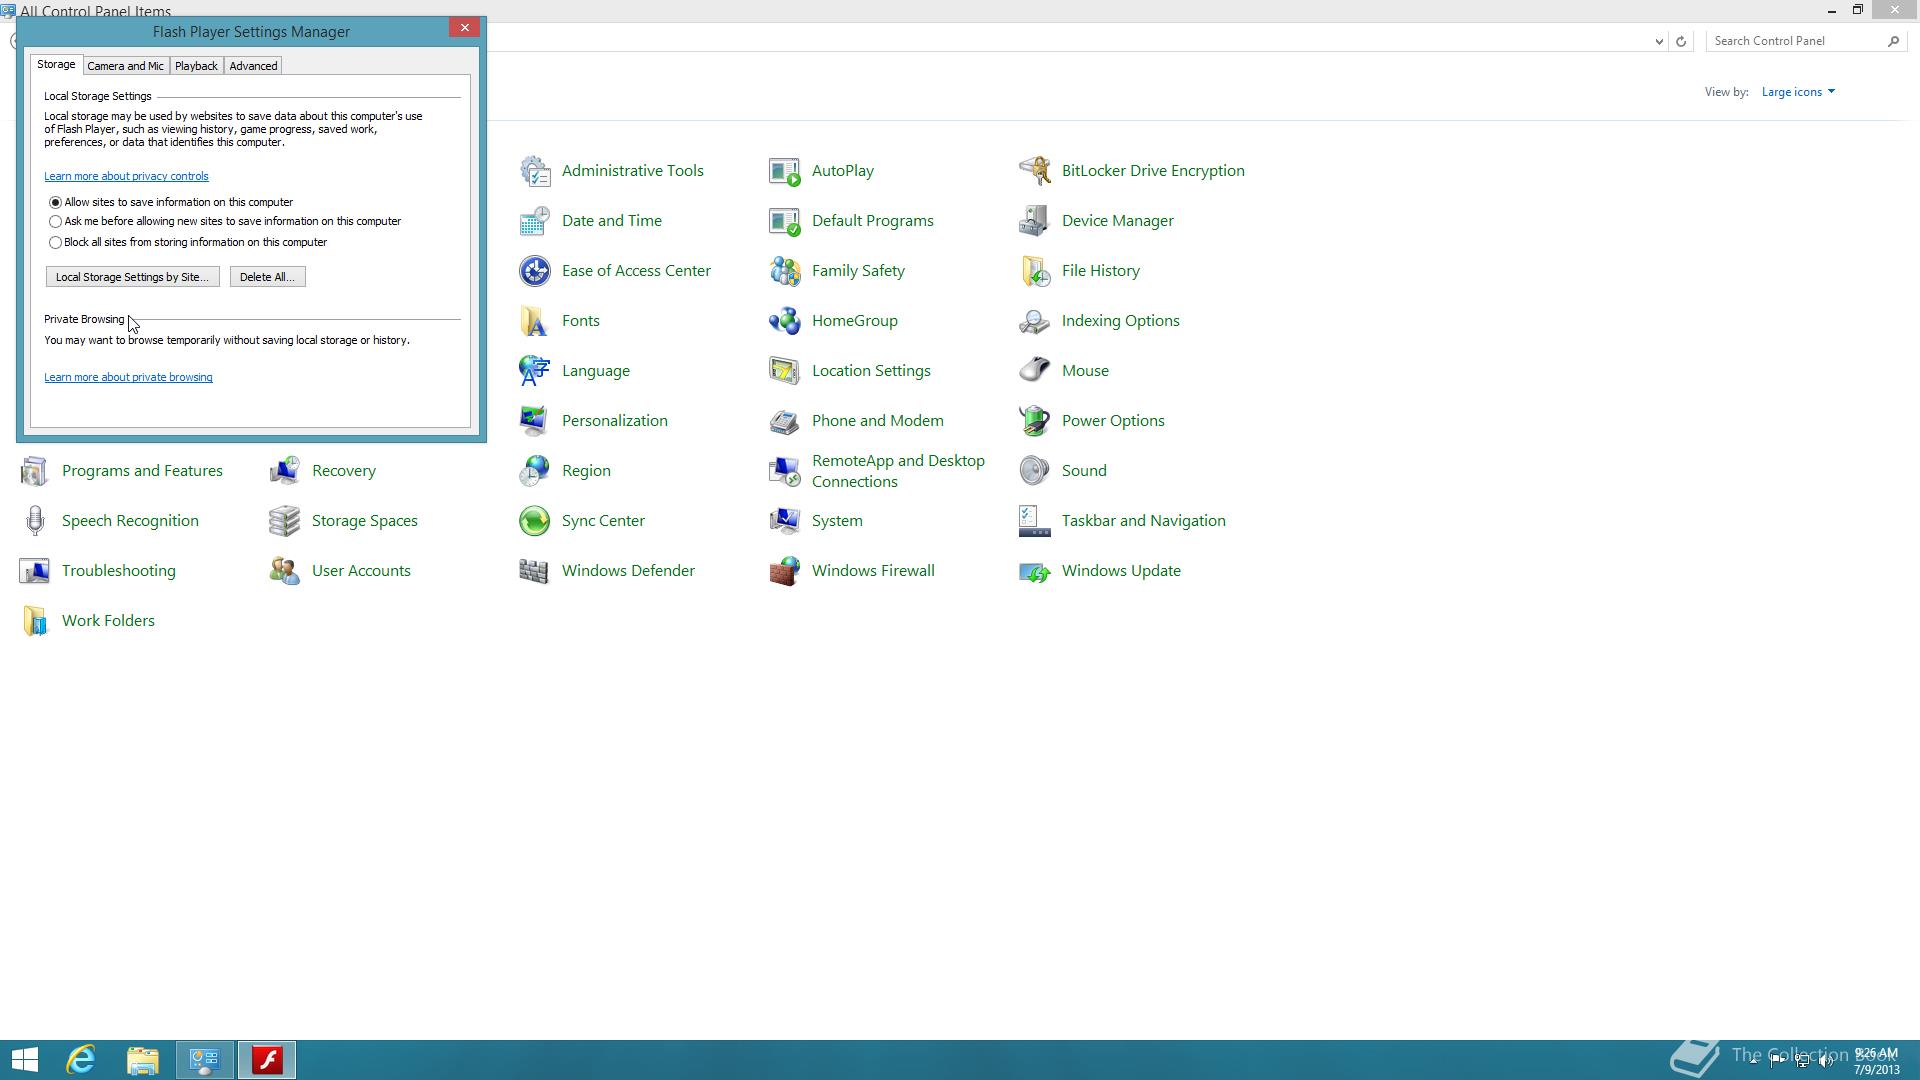Open Learn more about private browsing link

pos(128,377)
